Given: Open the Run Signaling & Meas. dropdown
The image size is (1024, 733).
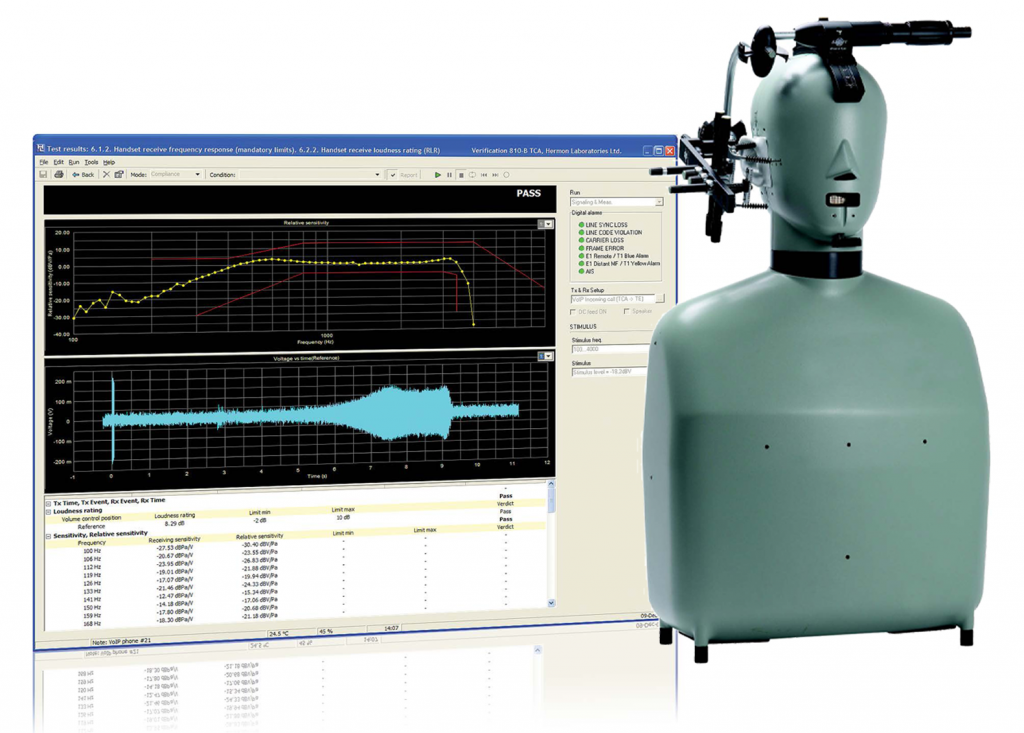Looking at the screenshot, I should click(x=616, y=202).
